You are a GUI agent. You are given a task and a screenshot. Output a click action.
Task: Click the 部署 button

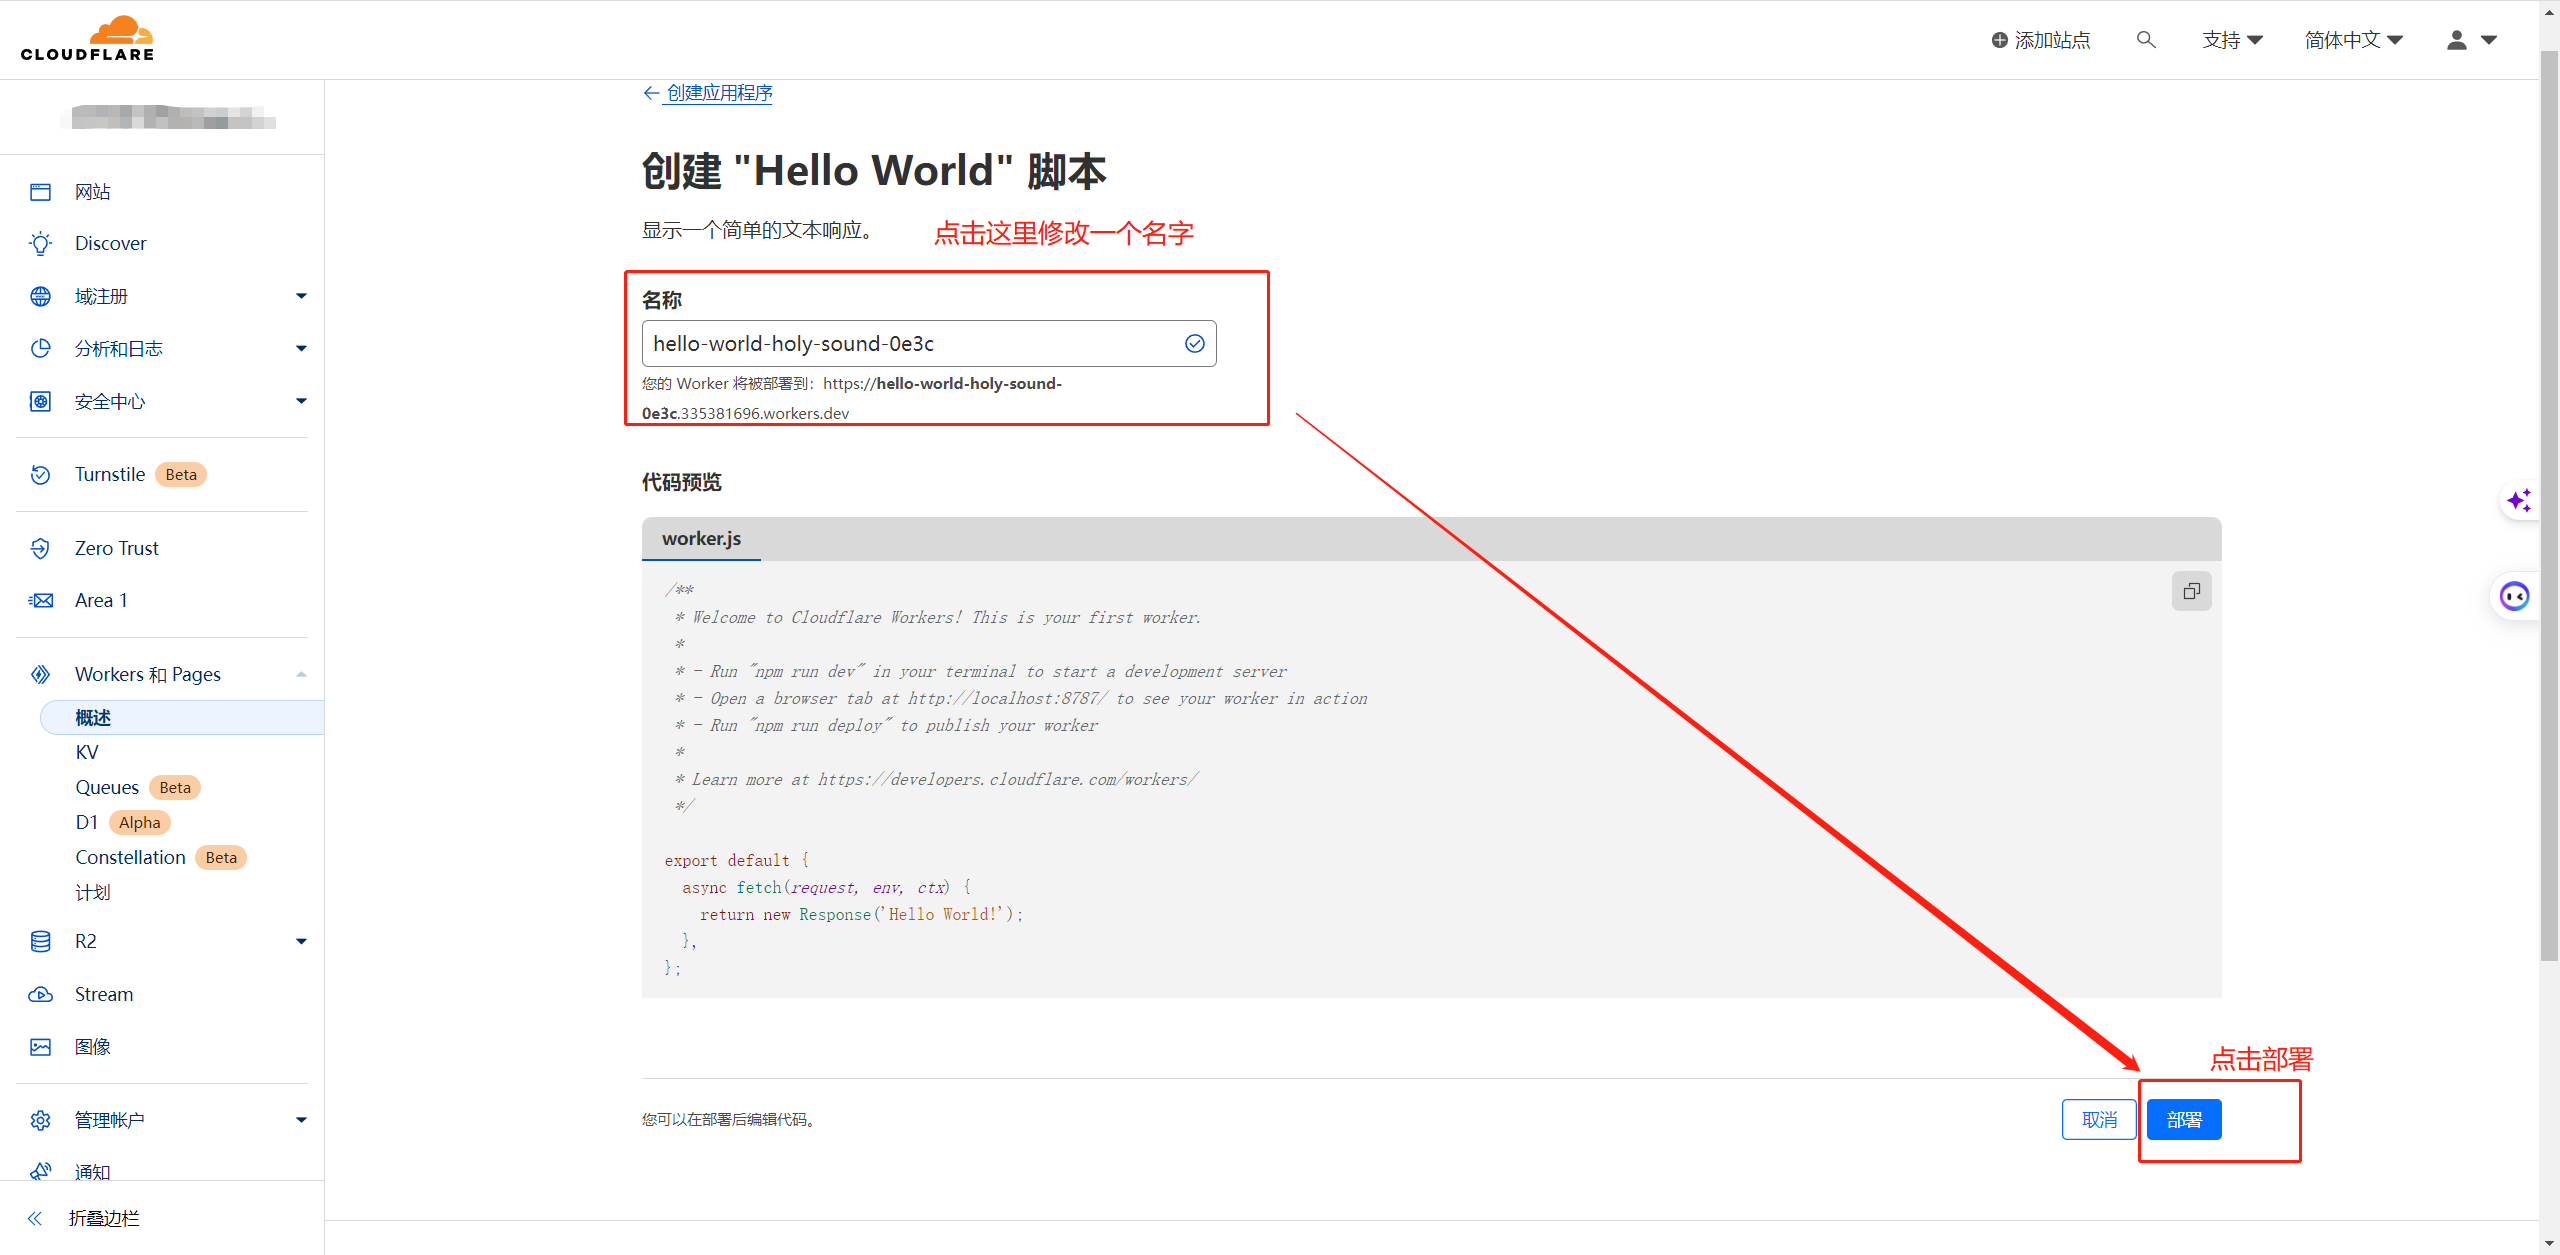(x=2184, y=1118)
